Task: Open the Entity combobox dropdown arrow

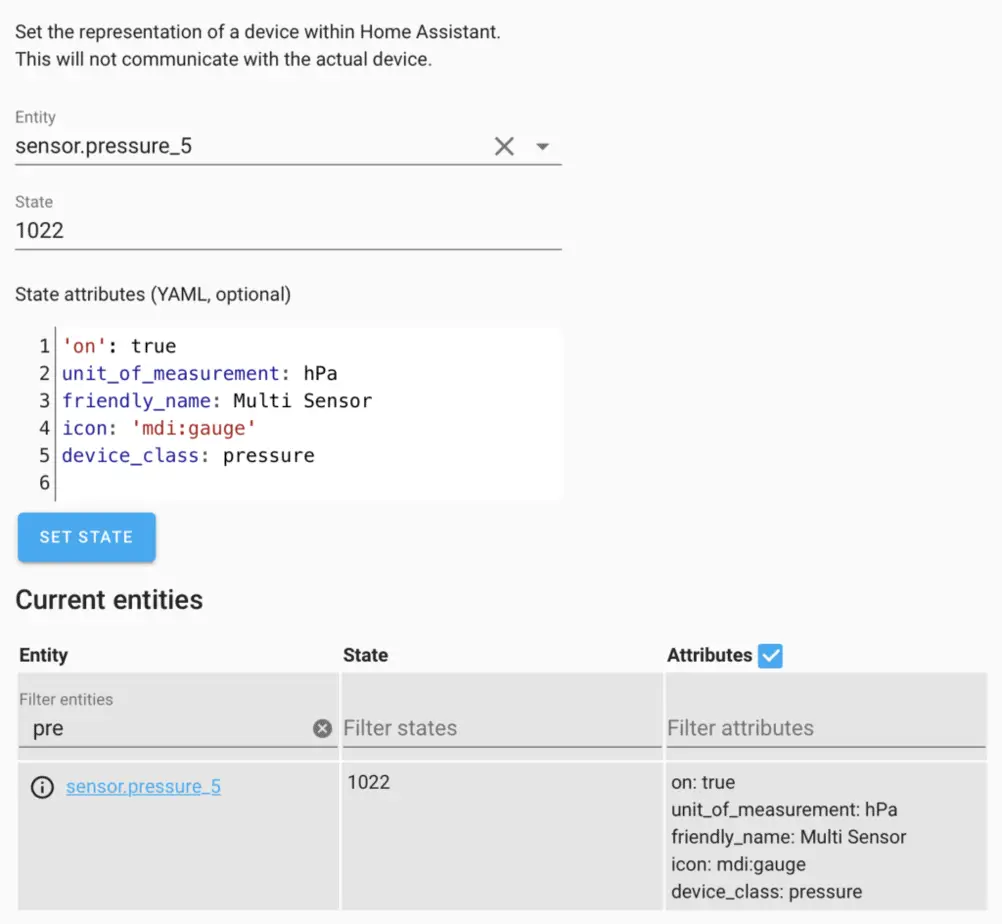Action: click(543, 146)
